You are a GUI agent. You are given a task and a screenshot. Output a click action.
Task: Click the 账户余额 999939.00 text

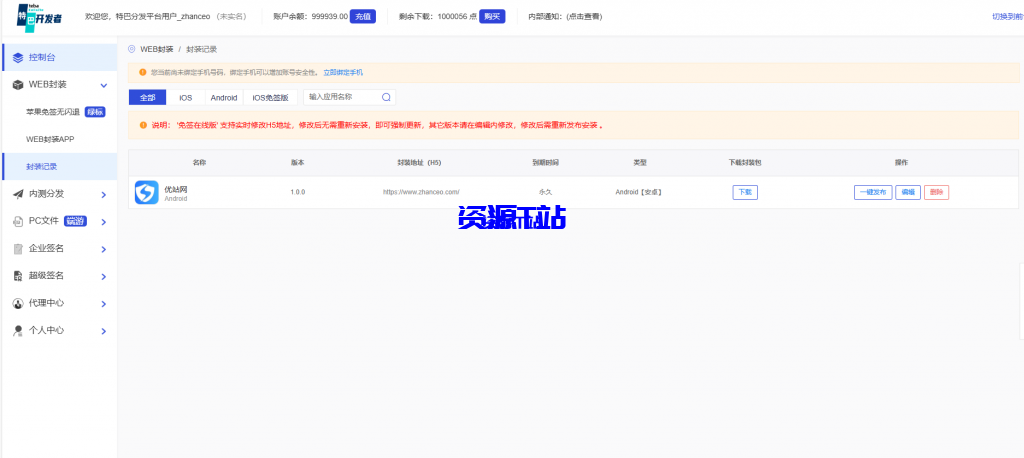(310, 17)
